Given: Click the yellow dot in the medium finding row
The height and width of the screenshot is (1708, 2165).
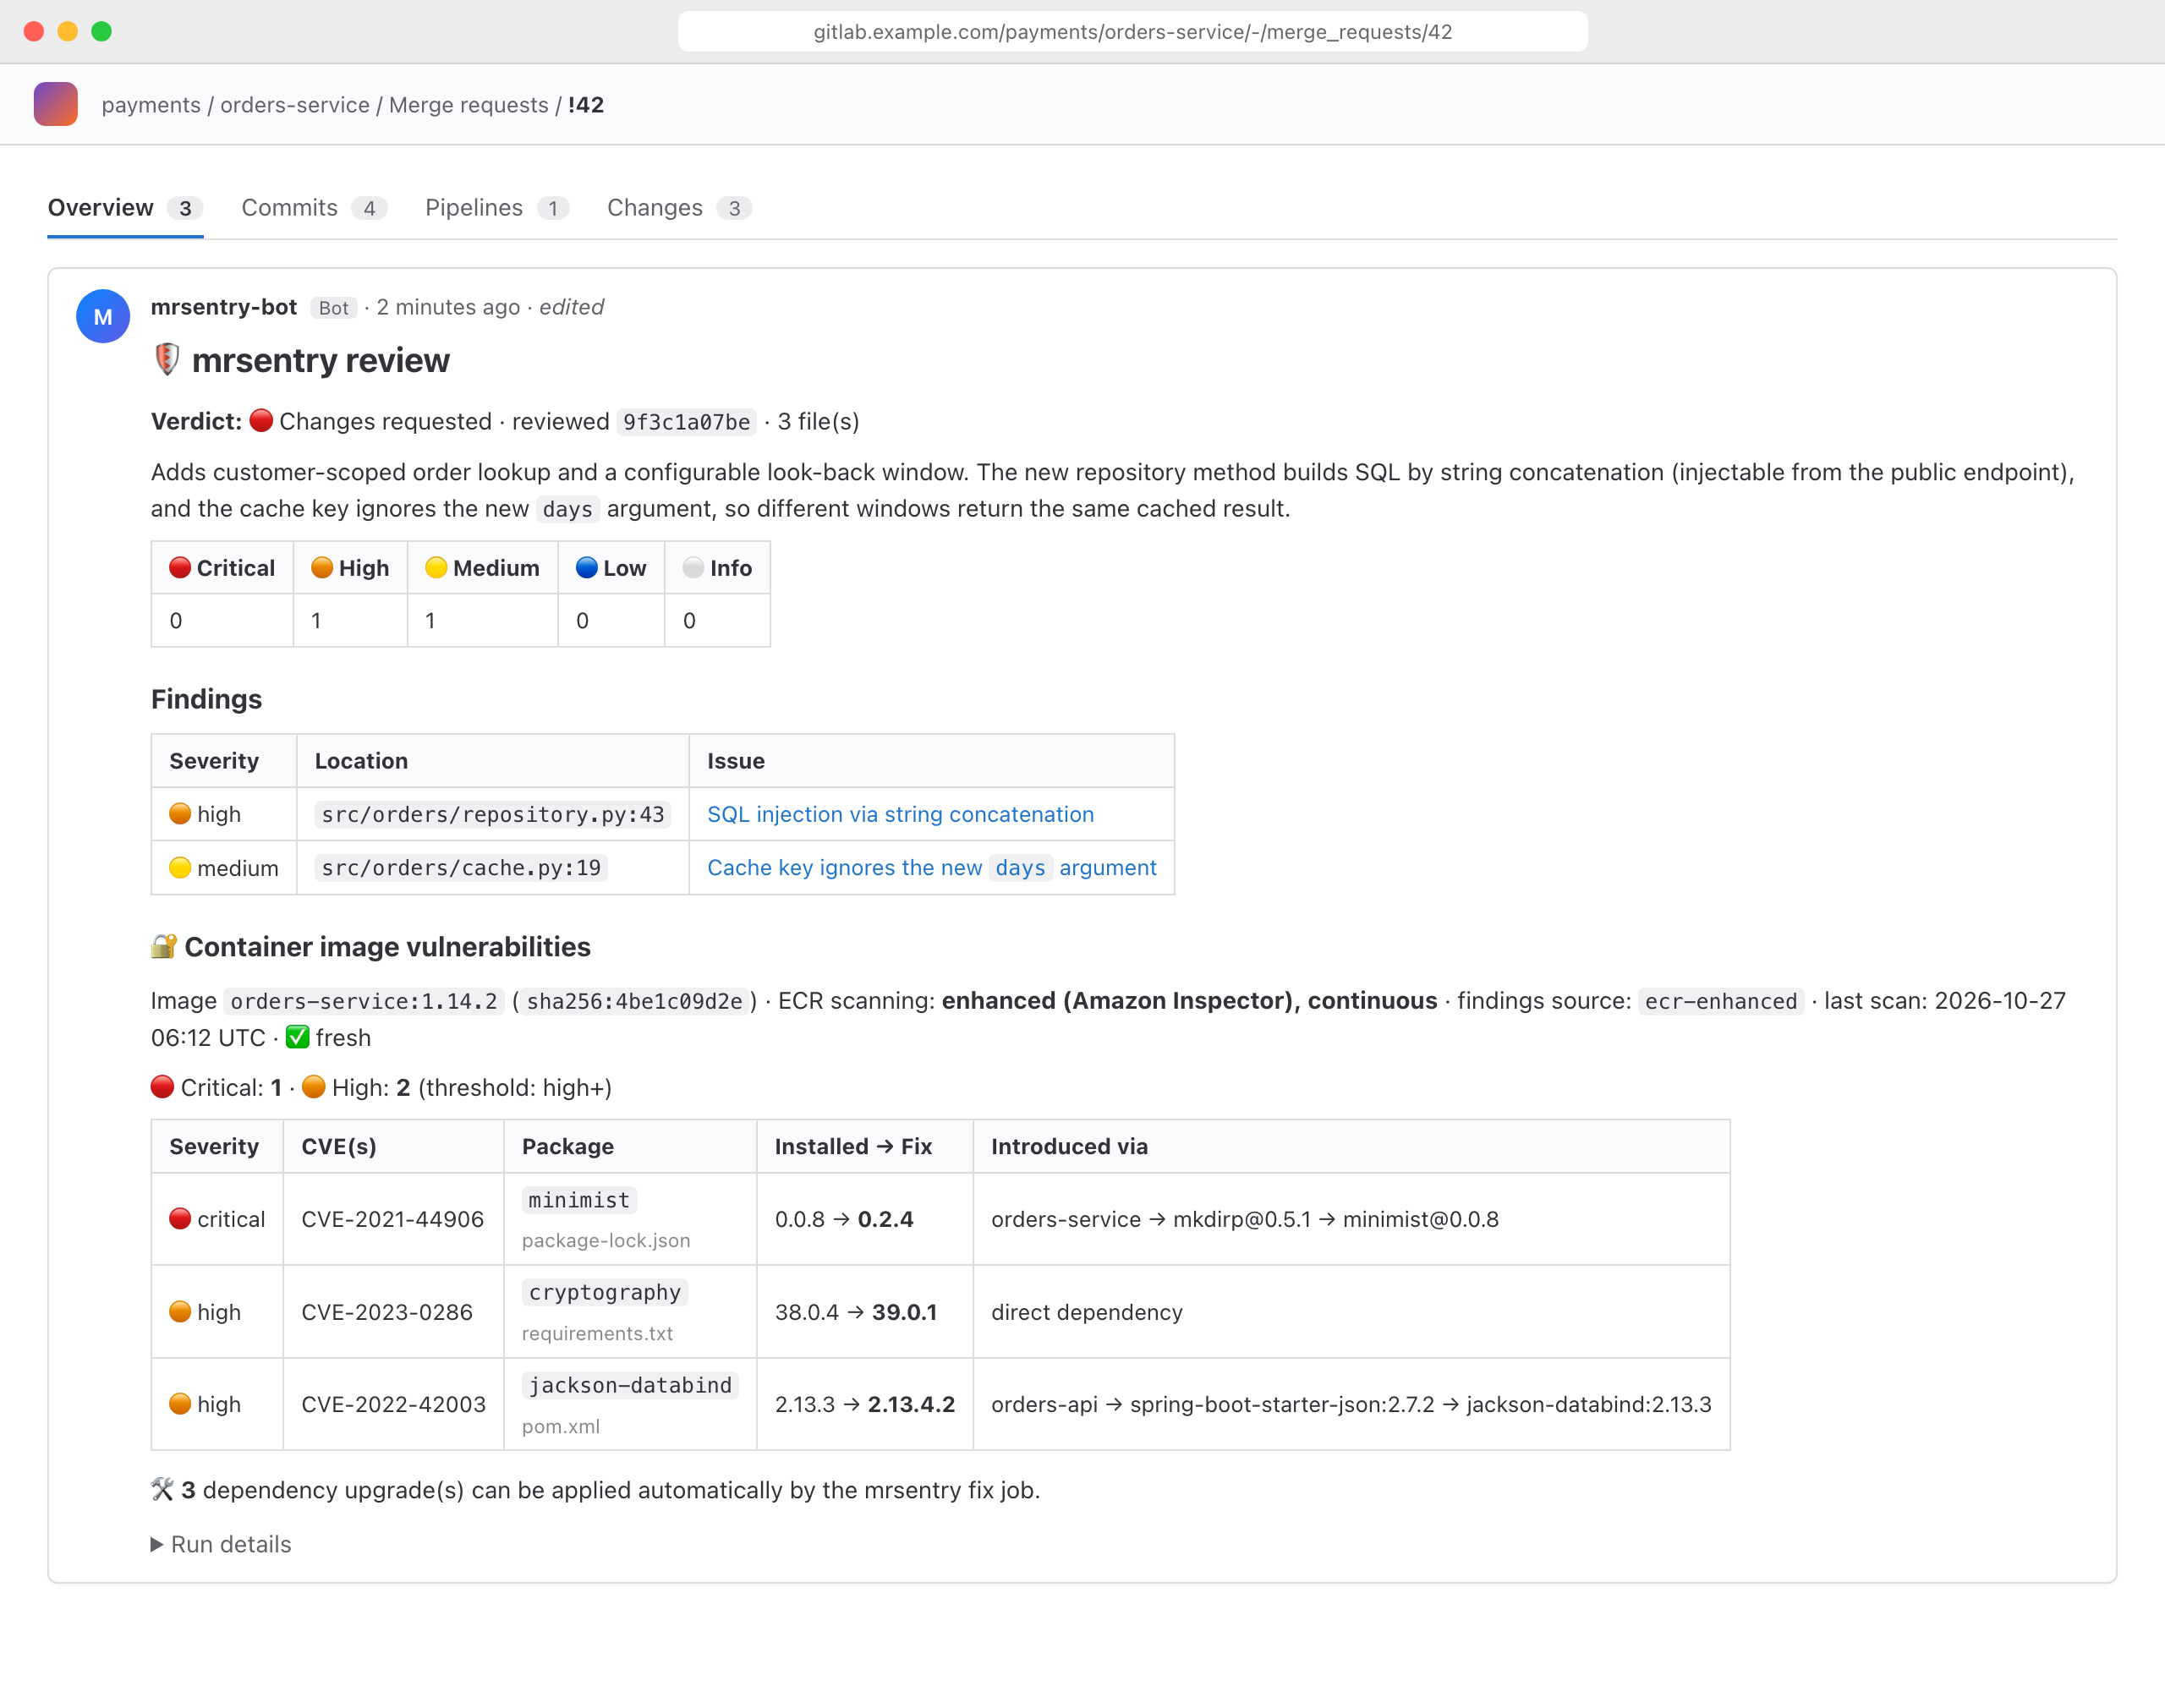Looking at the screenshot, I should tap(180, 868).
